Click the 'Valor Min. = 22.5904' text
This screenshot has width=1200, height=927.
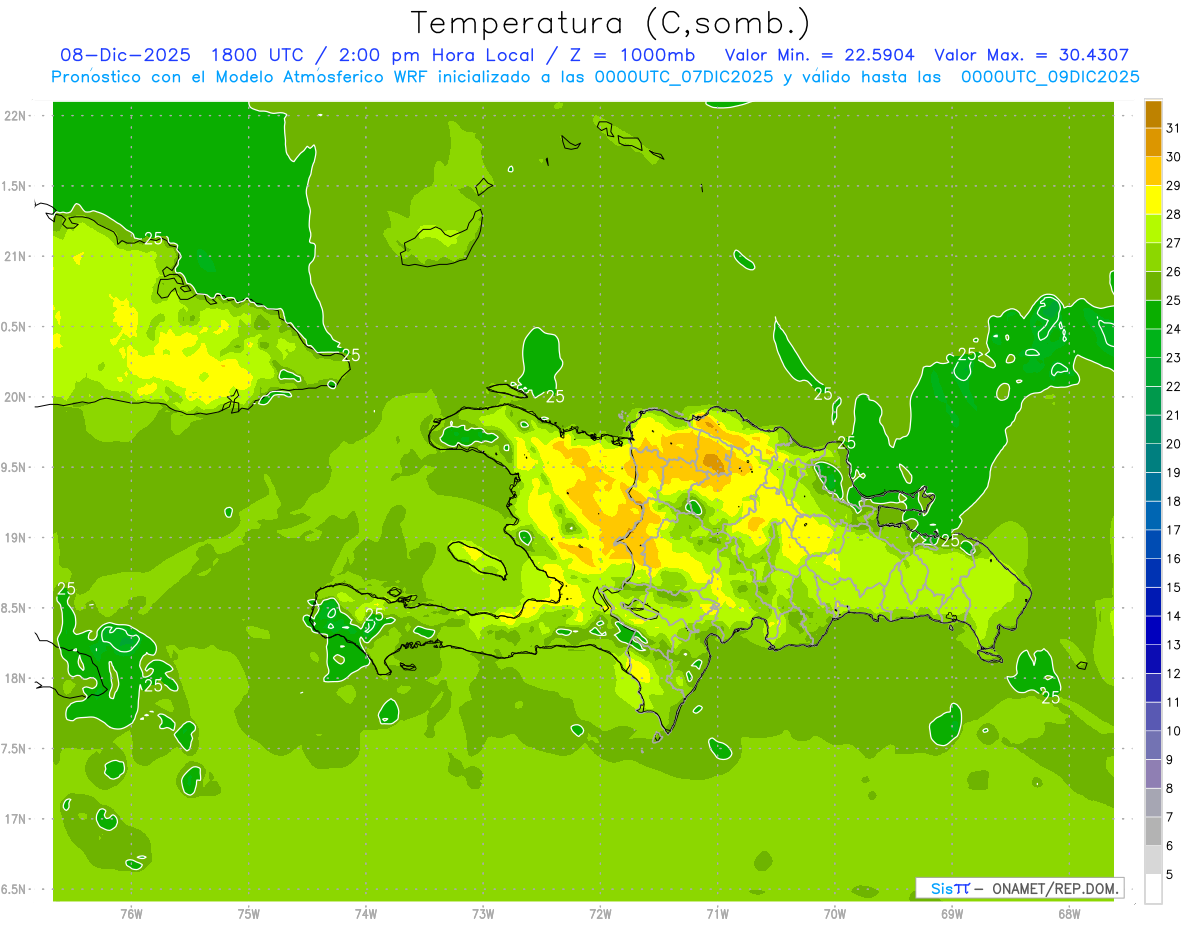point(820,55)
